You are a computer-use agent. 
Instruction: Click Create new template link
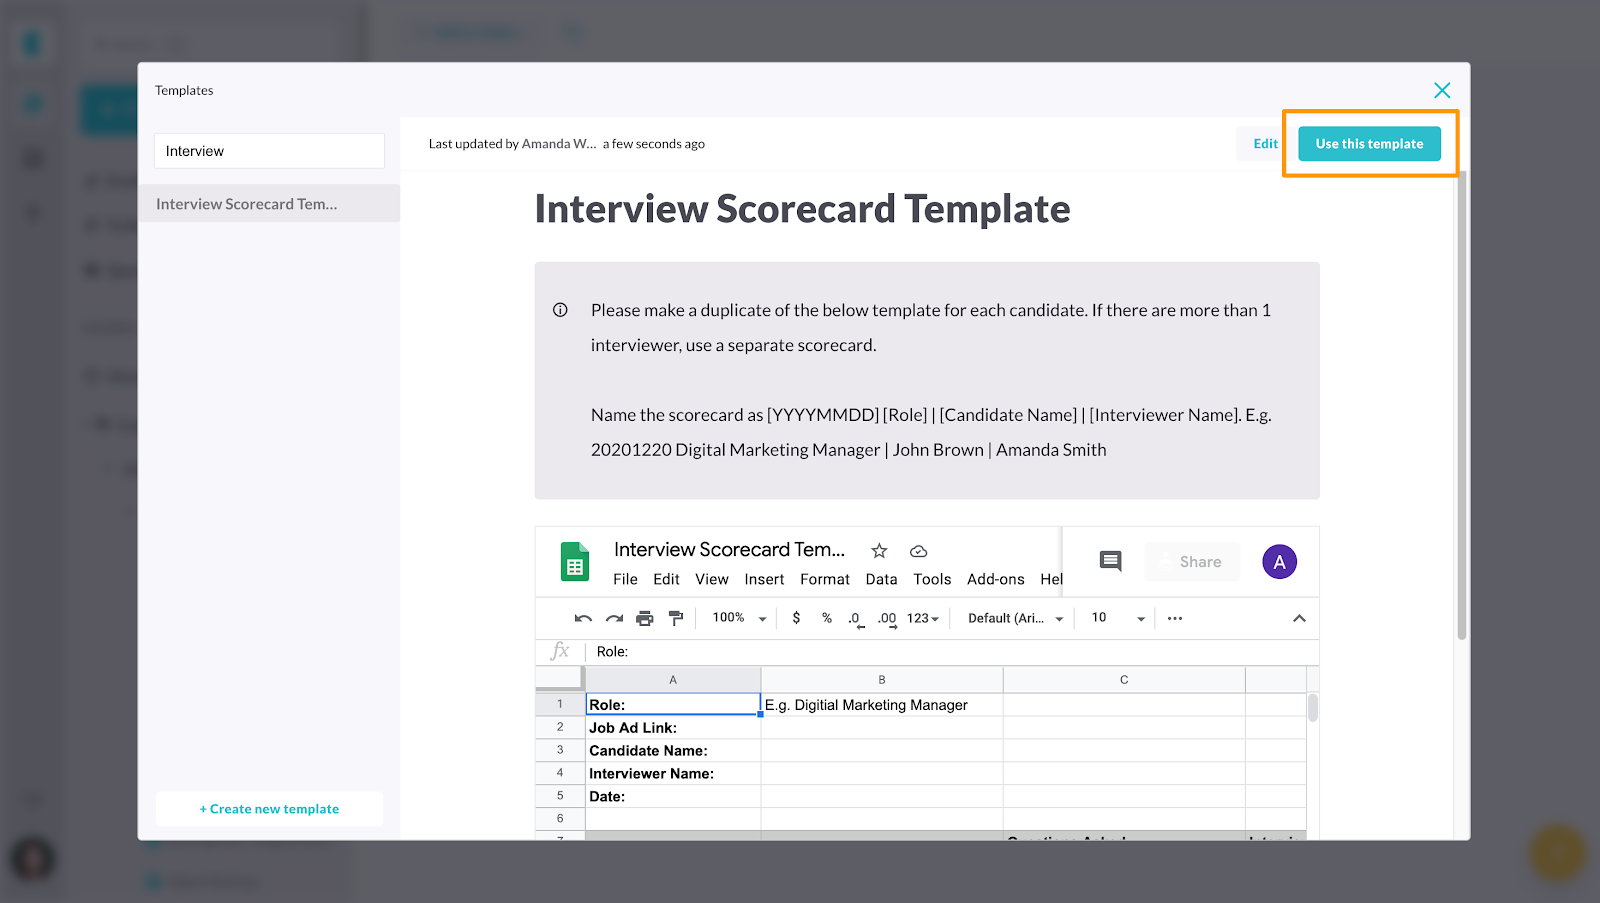tap(268, 808)
